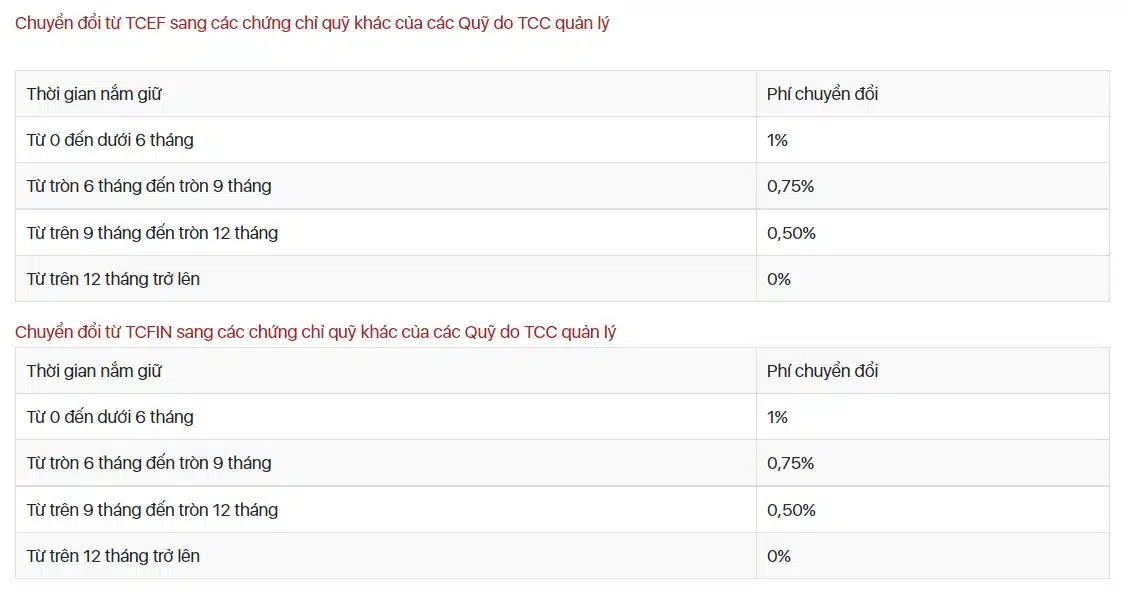This screenshot has height=596, width=1127.
Task: Click the 1% fee cell in TCFIN table
Action: (x=777, y=417)
